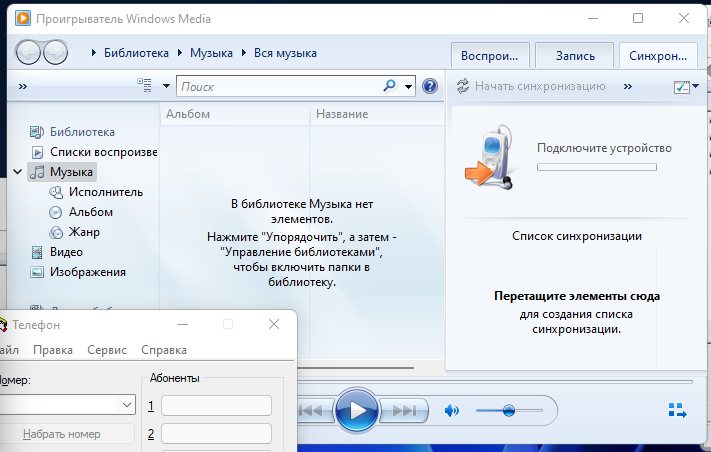The height and width of the screenshot is (452, 711).
Task: Mute sound with the speaker icon
Action: pos(452,411)
